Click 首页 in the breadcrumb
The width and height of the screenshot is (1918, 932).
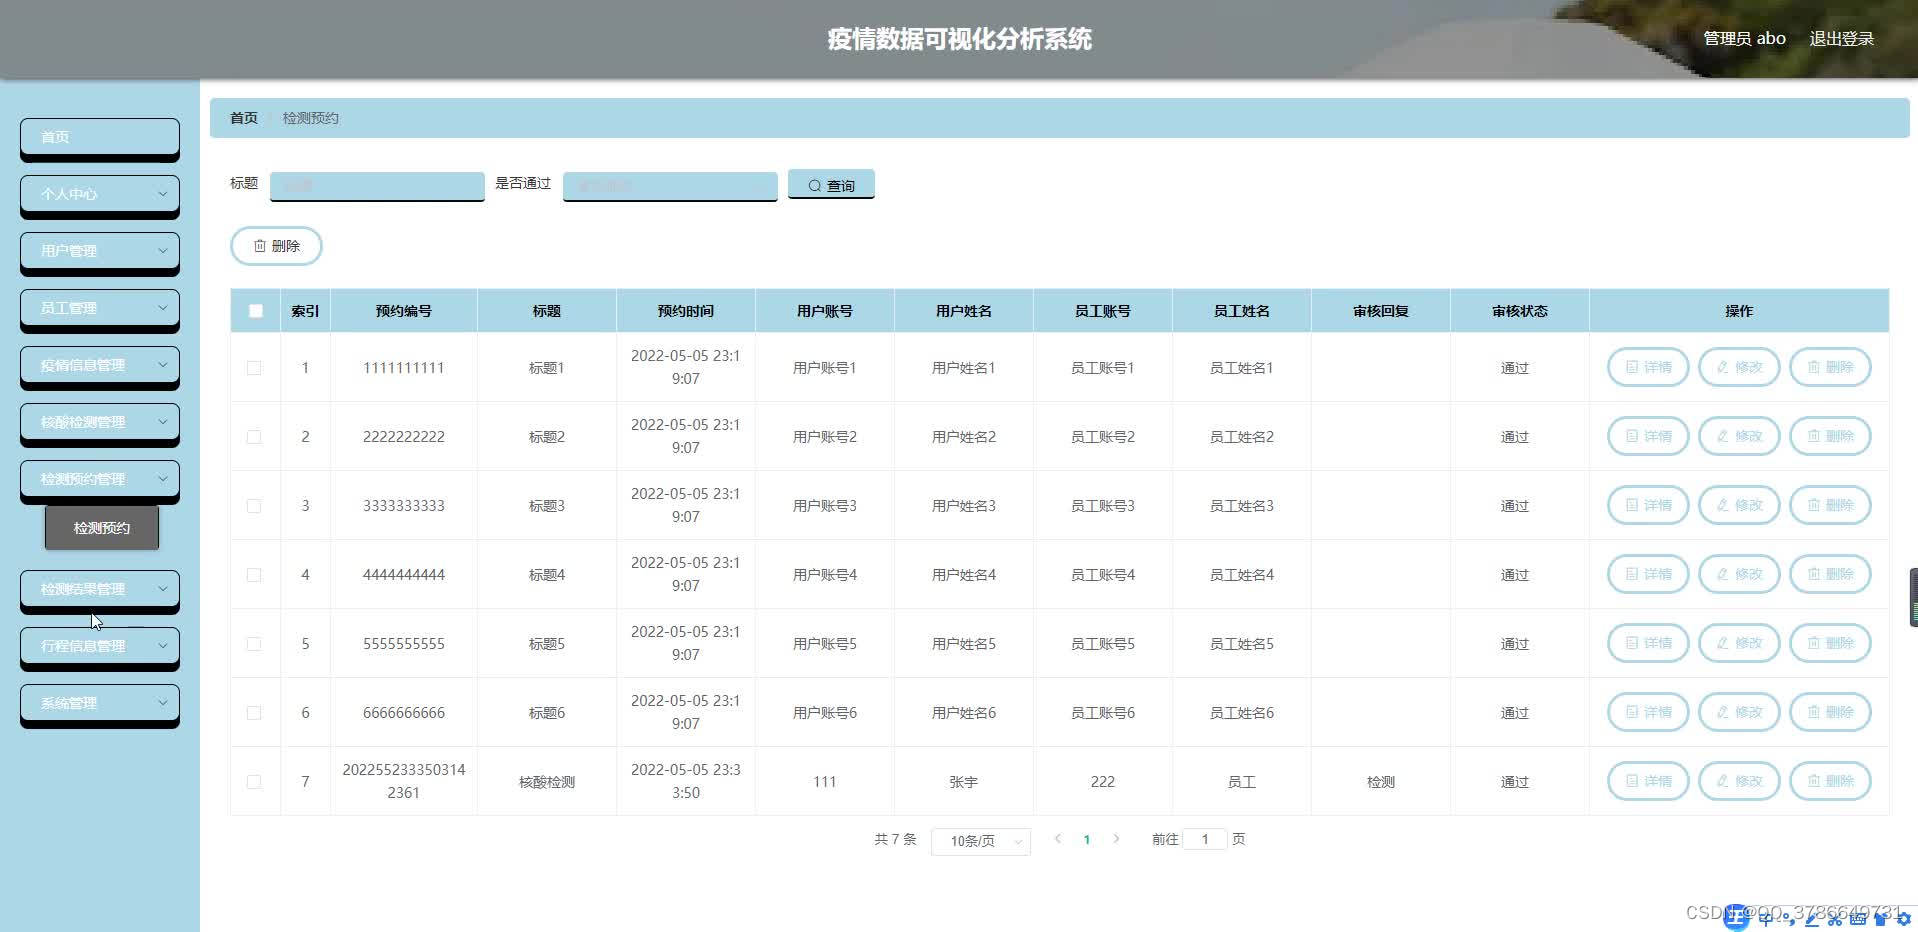point(244,118)
